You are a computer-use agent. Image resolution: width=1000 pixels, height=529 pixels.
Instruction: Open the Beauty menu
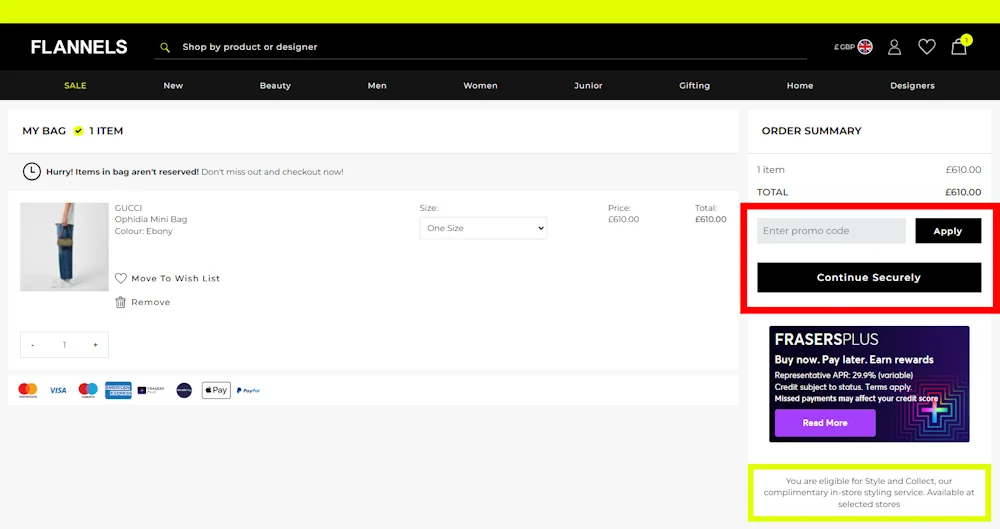click(275, 86)
